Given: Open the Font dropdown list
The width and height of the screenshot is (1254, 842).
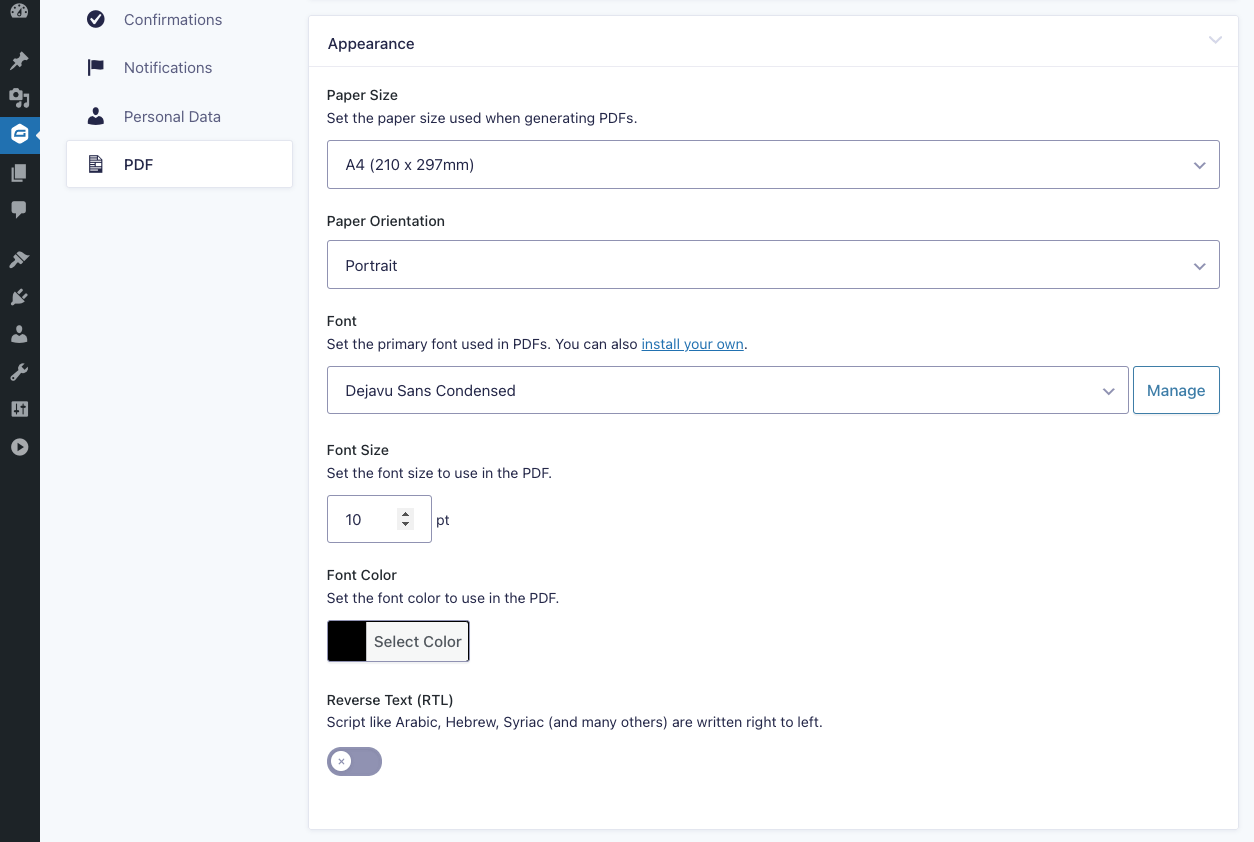Looking at the screenshot, I should [x=727, y=390].
